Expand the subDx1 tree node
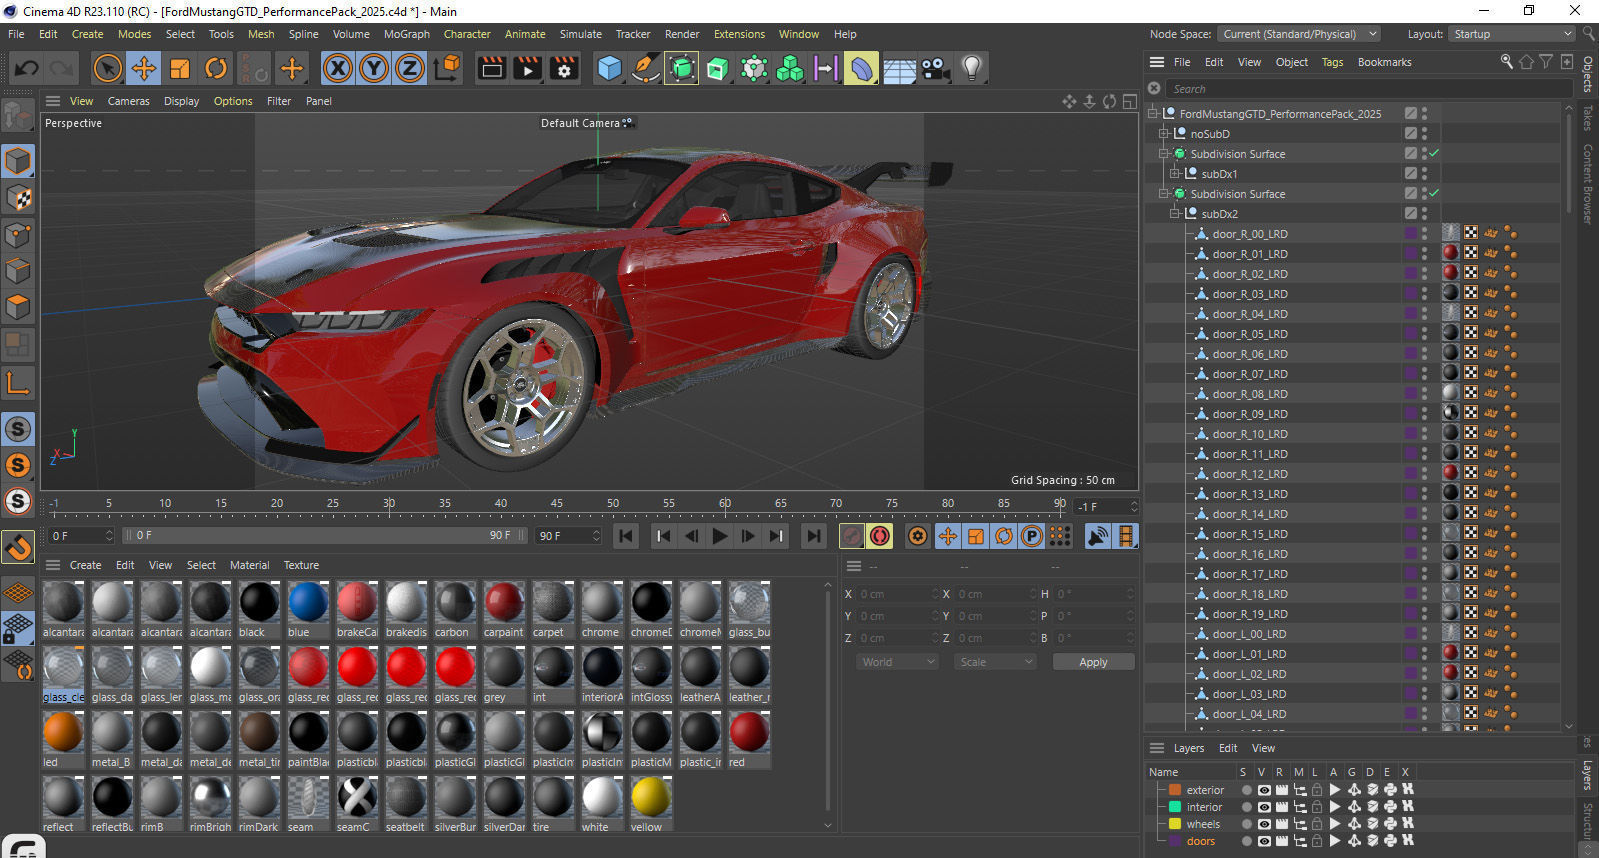 1175,174
